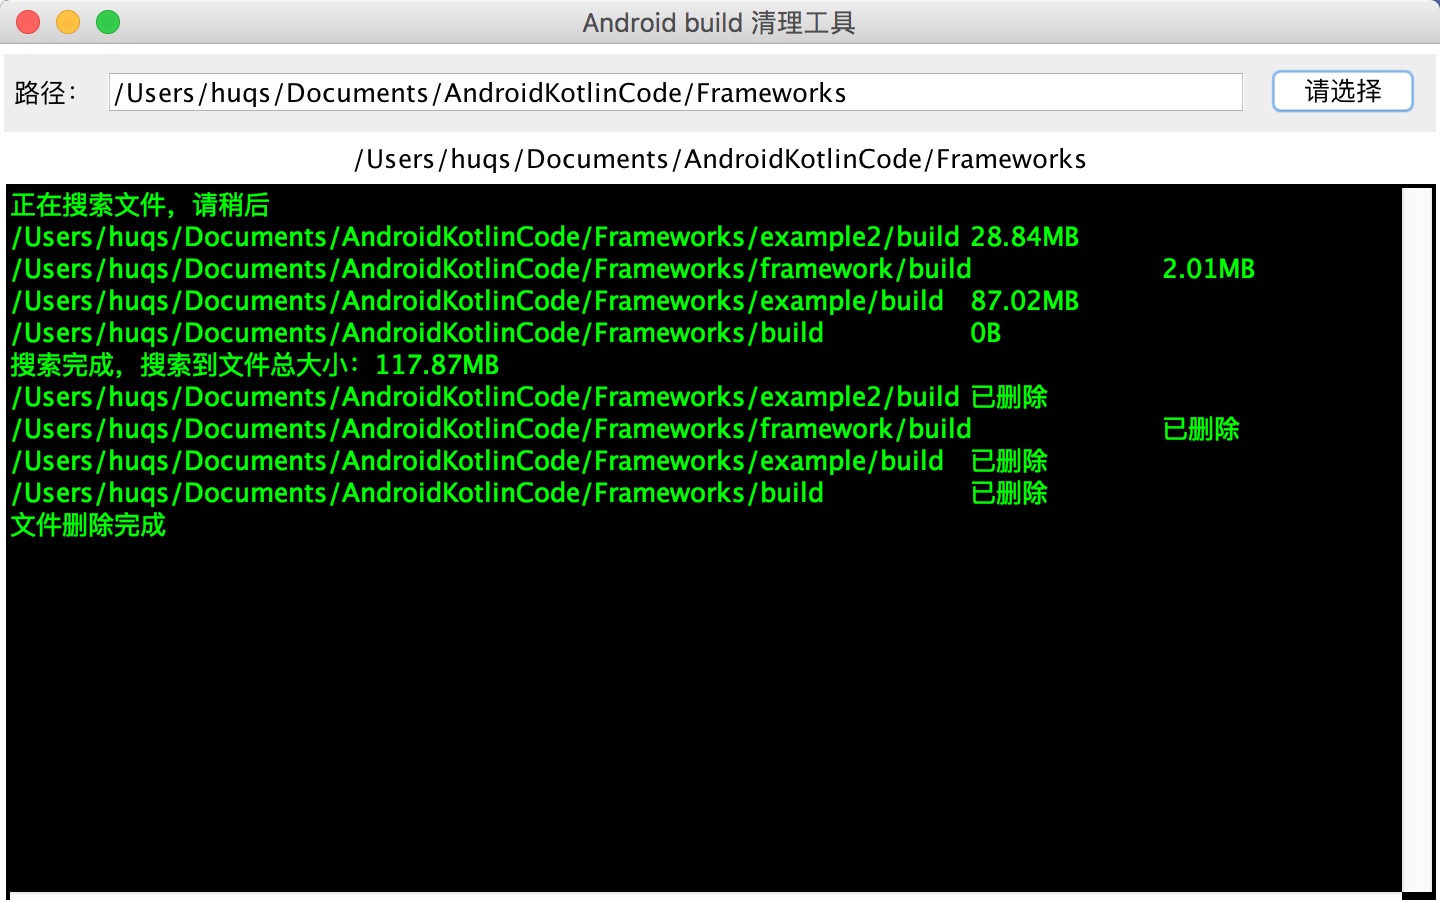The height and width of the screenshot is (900, 1440).
Task: Click the Android build 清理工具 window title
Action: coord(719,22)
